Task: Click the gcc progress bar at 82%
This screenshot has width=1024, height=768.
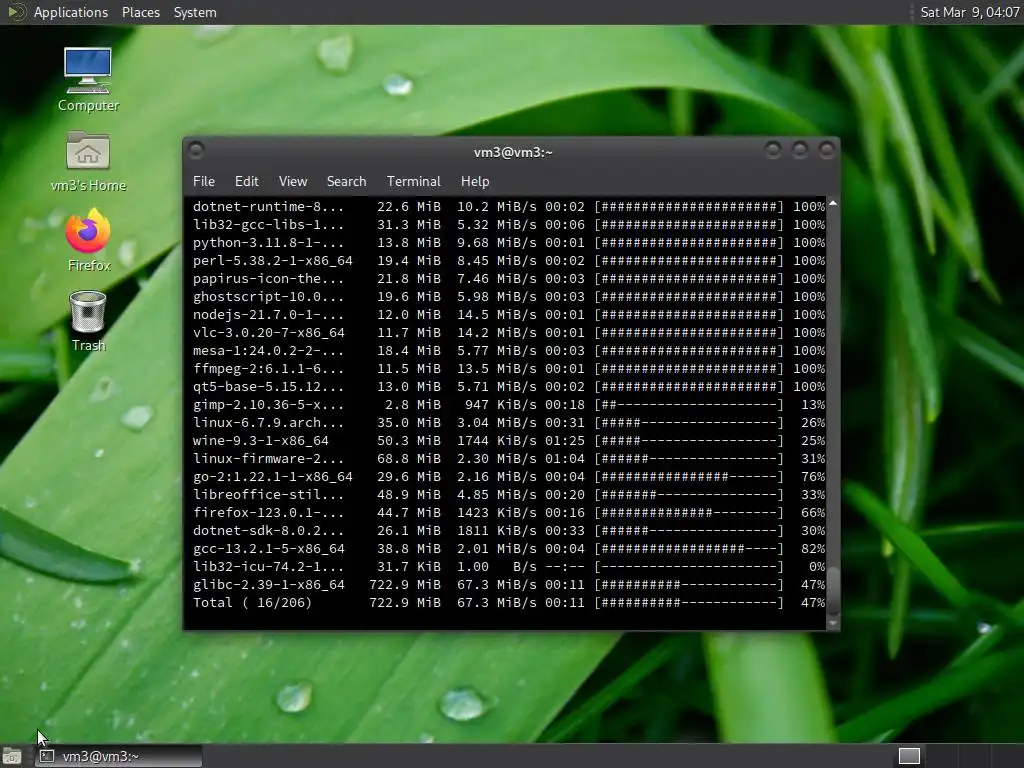Action: coord(689,549)
